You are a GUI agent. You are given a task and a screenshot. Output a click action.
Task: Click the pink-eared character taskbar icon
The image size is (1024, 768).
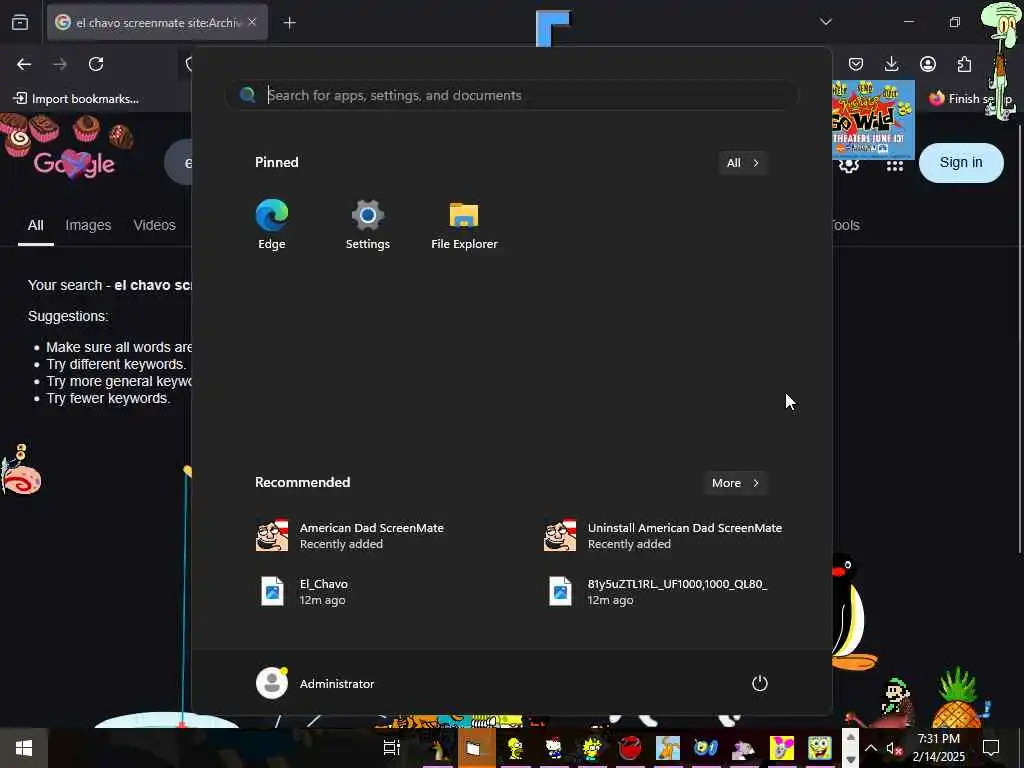pos(781,748)
